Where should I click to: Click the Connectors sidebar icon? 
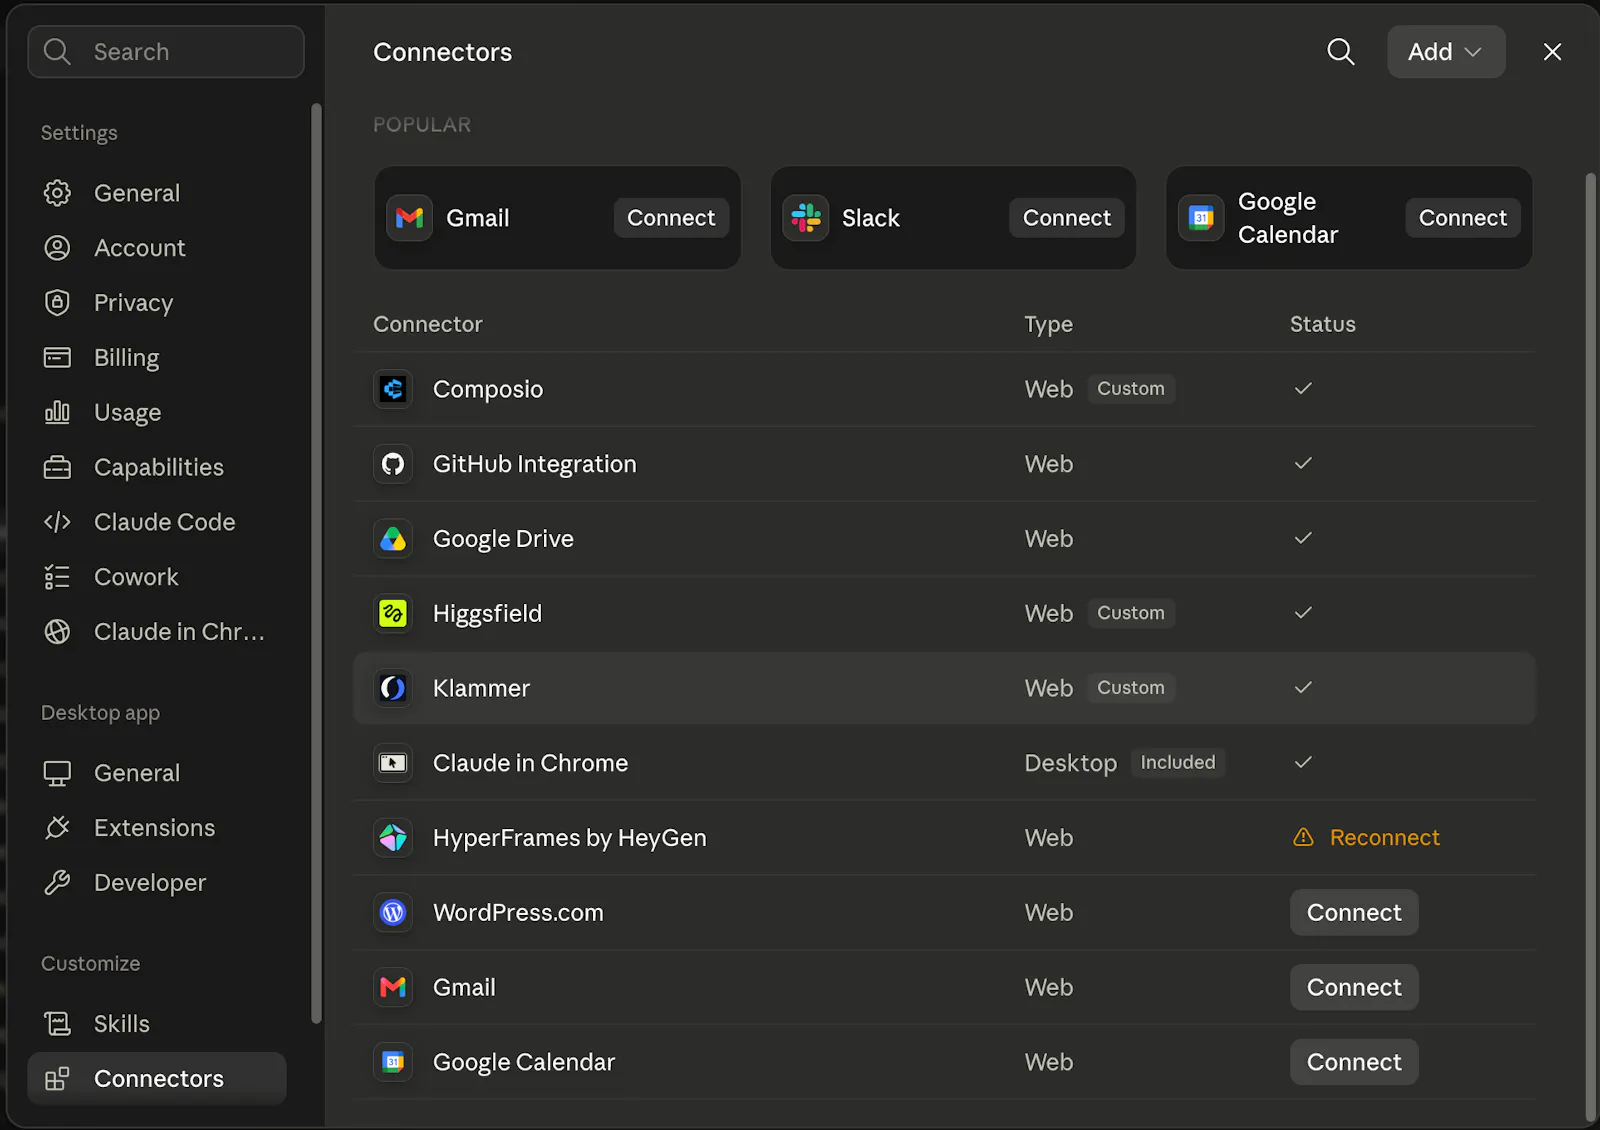pos(57,1079)
